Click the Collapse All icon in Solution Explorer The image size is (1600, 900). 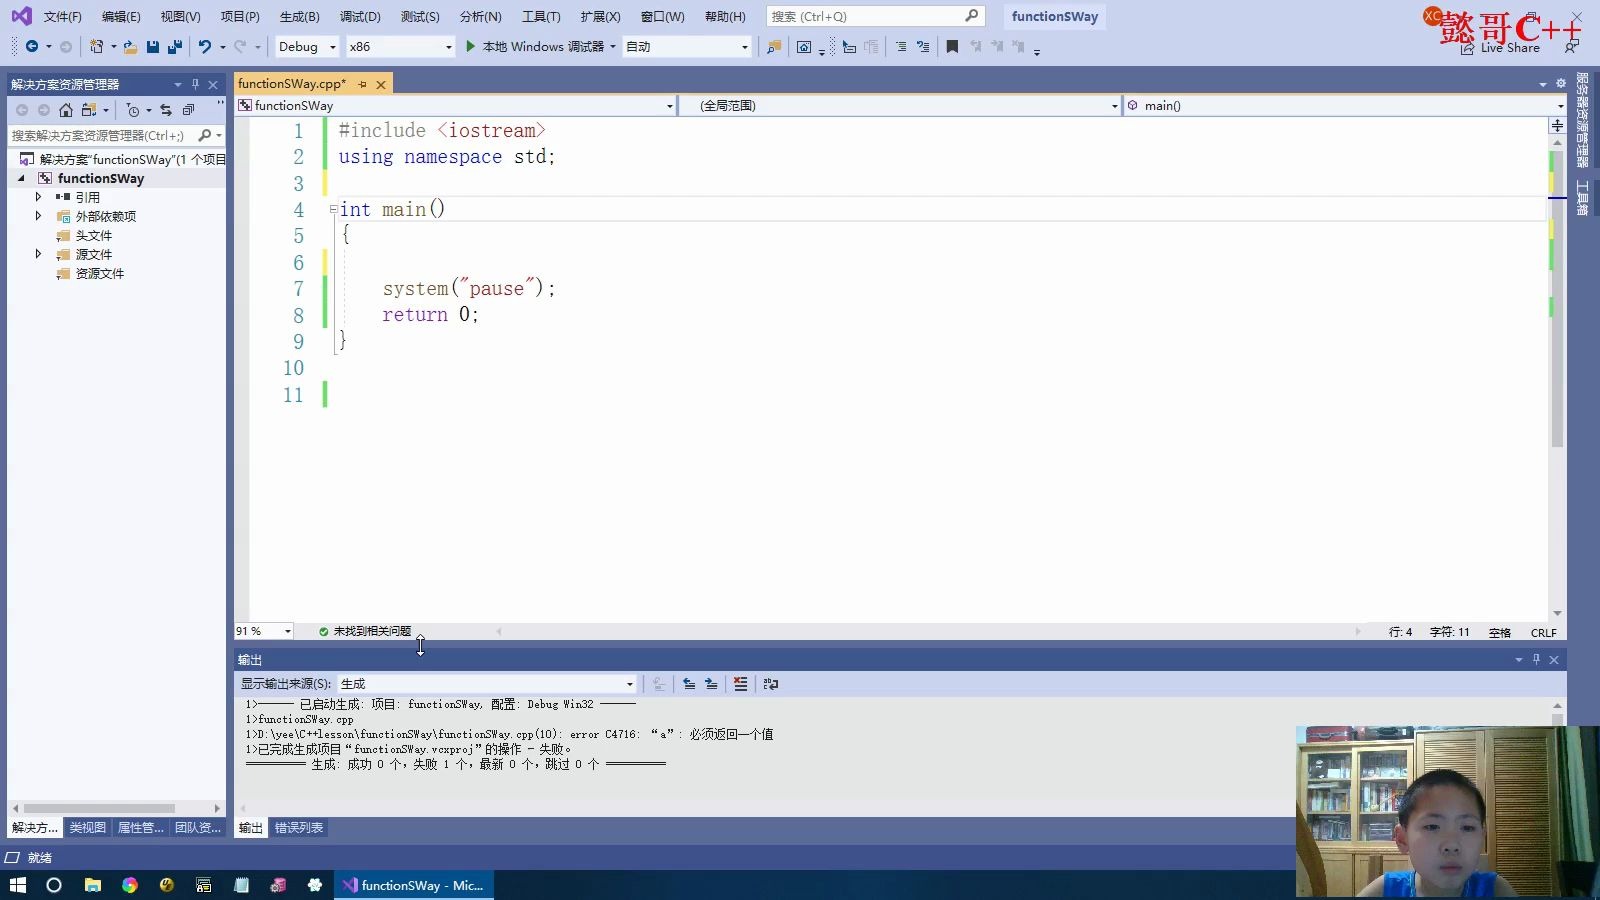pos(188,110)
